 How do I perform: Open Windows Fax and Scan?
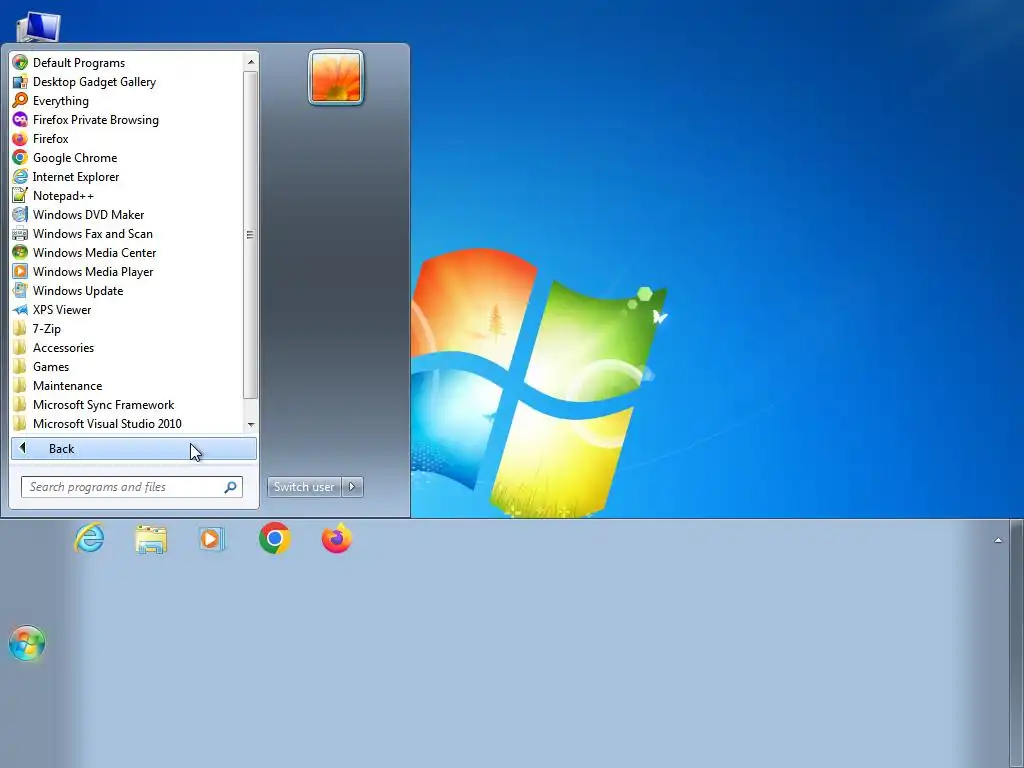coord(126,233)
